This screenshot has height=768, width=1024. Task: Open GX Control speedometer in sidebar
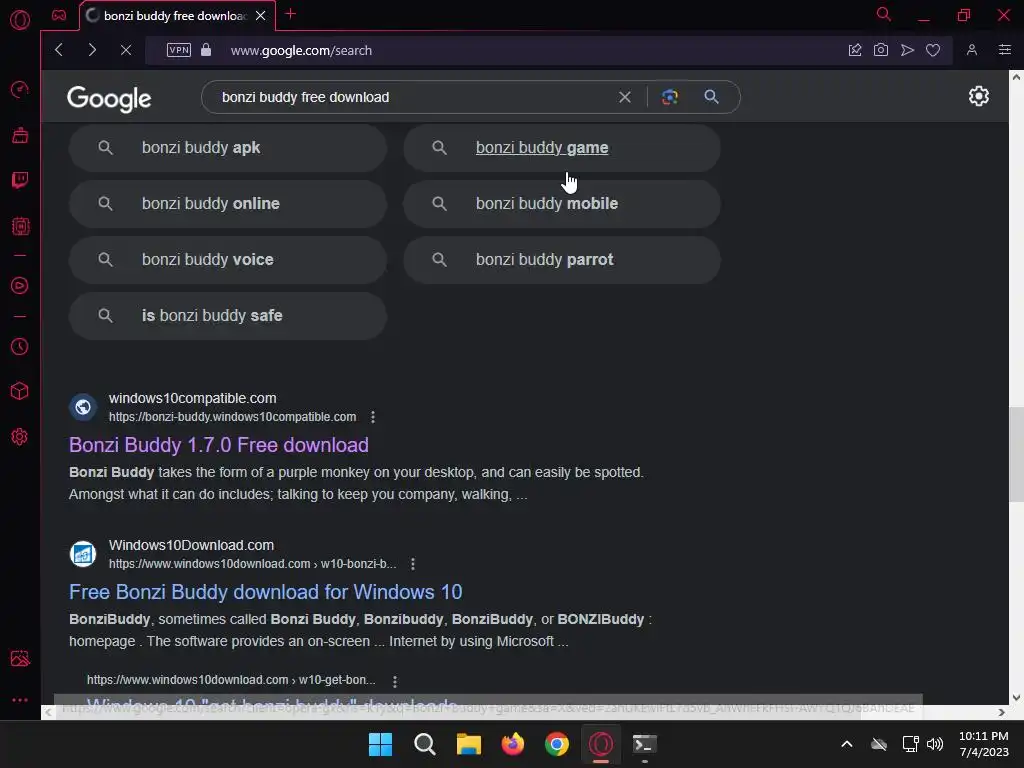[20, 89]
